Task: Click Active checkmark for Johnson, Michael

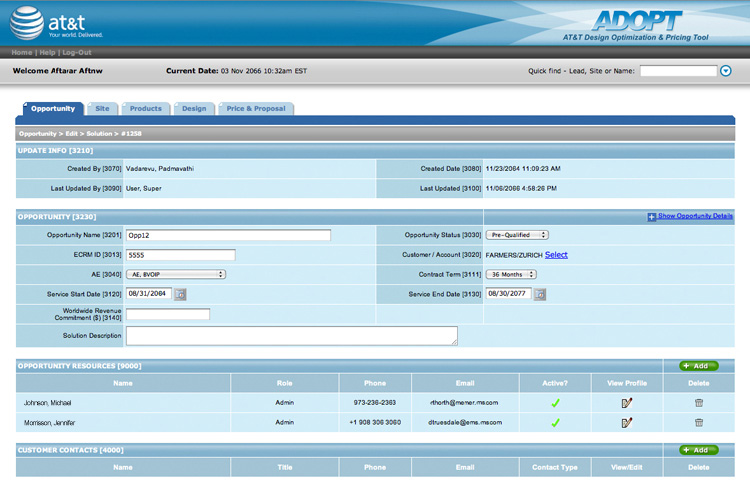Action: (x=555, y=403)
